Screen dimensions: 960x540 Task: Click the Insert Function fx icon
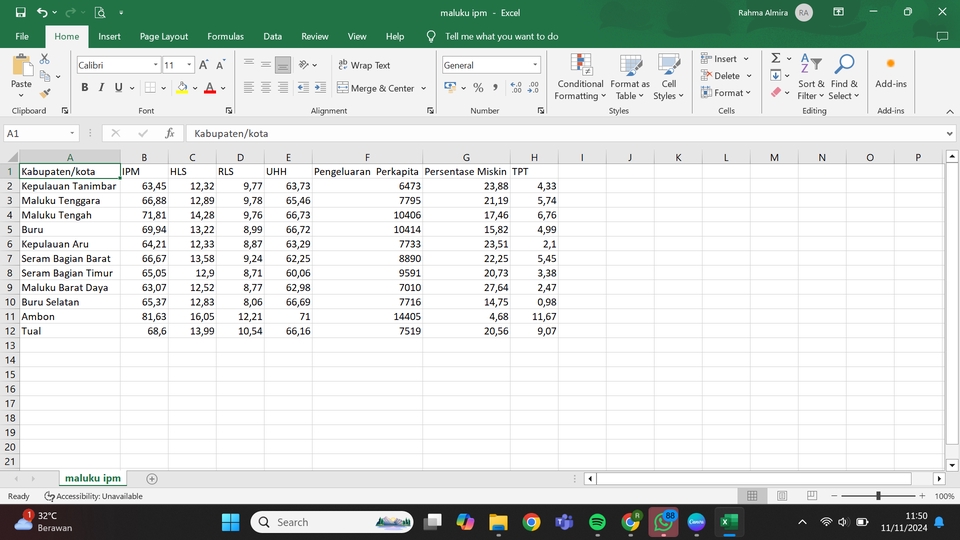coord(170,133)
